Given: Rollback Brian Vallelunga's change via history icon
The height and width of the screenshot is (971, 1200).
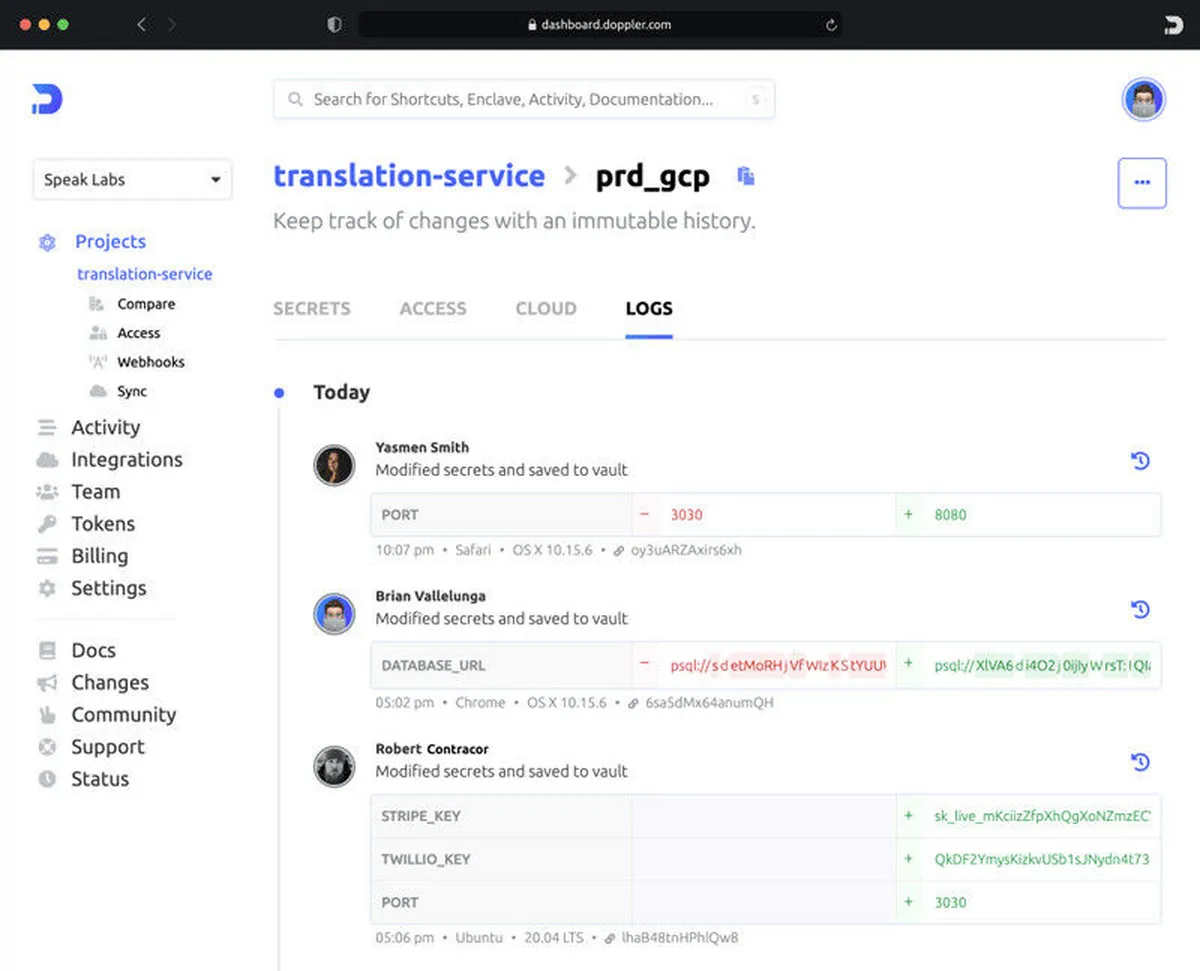Looking at the screenshot, I should click(x=1140, y=609).
